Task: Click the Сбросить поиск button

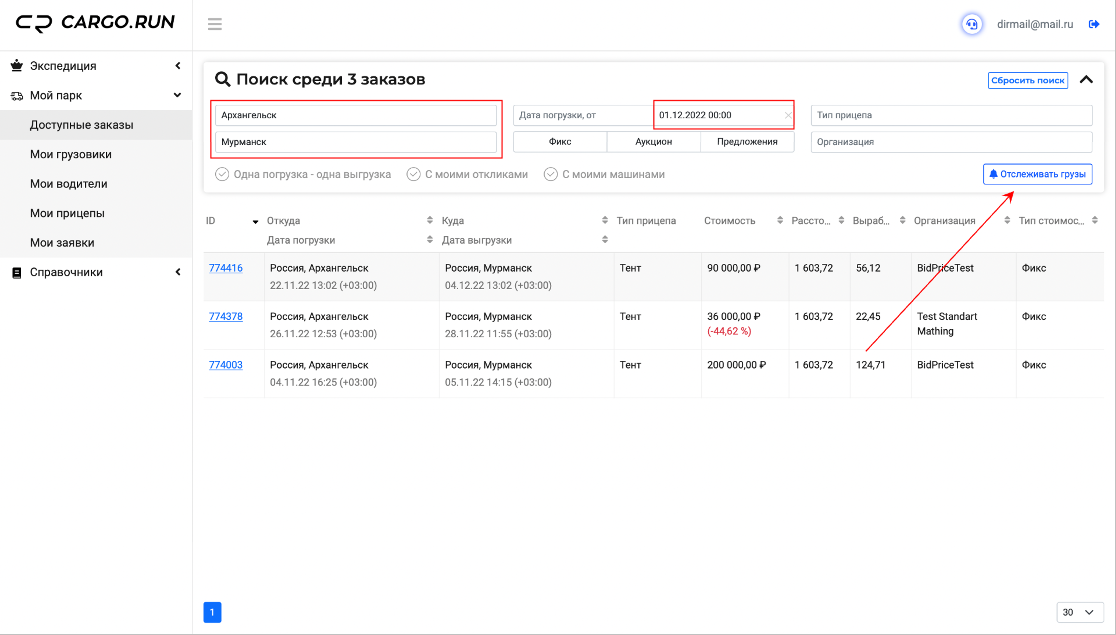Action: (1028, 80)
